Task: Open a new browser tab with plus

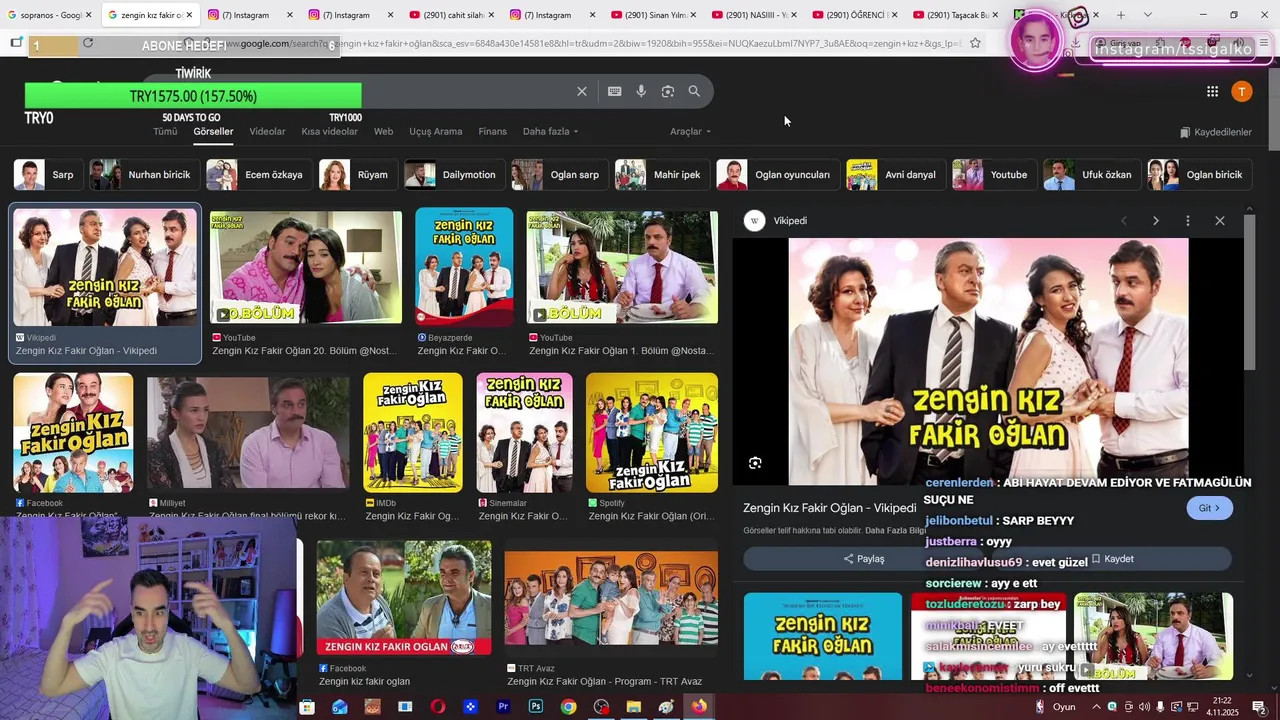Action: click(1121, 15)
